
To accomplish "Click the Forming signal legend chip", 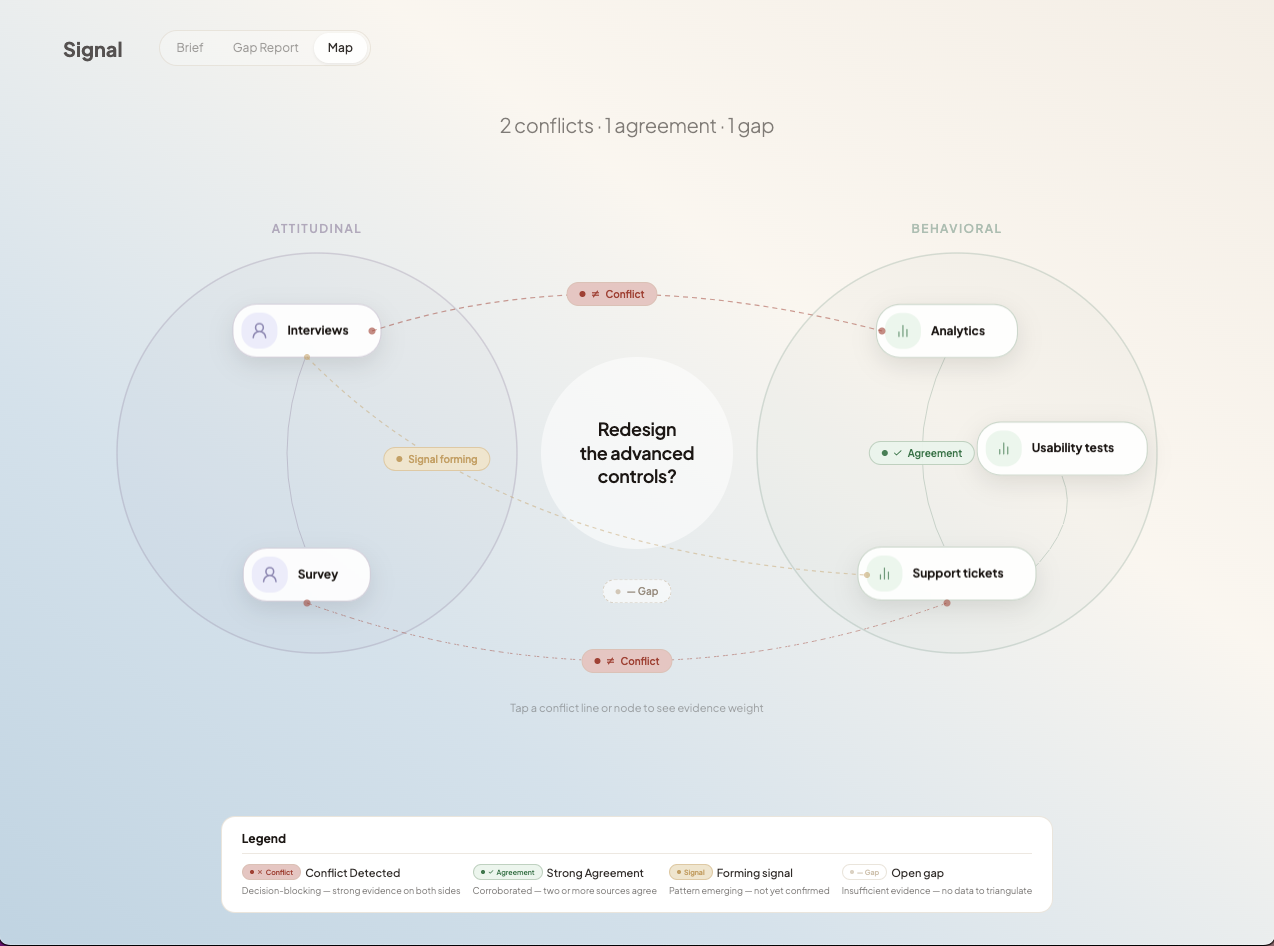I will click(x=690, y=872).
